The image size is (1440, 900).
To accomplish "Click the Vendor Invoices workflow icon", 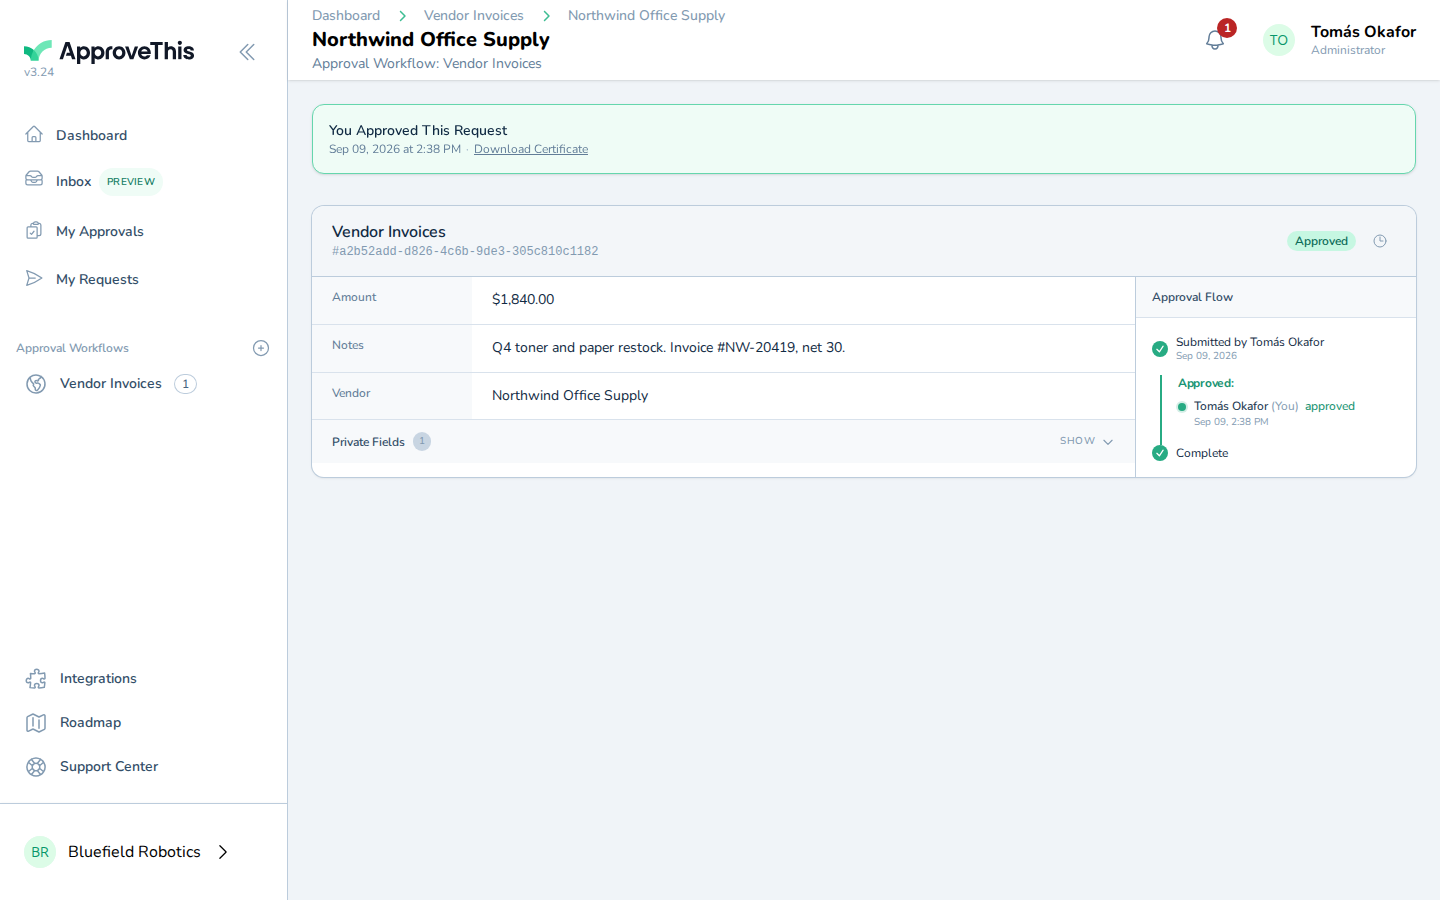I will (x=36, y=384).
